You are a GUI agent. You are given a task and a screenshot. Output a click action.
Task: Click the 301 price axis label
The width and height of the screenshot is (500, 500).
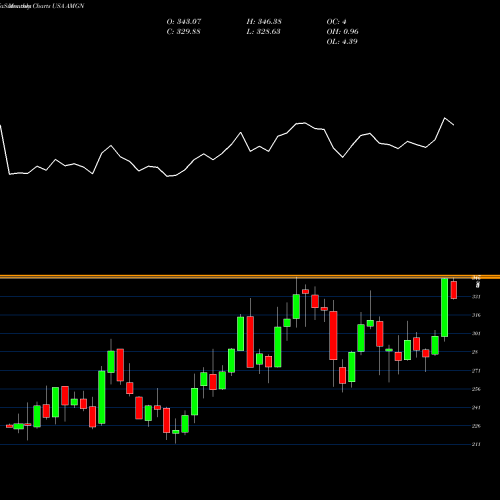click(x=476, y=333)
